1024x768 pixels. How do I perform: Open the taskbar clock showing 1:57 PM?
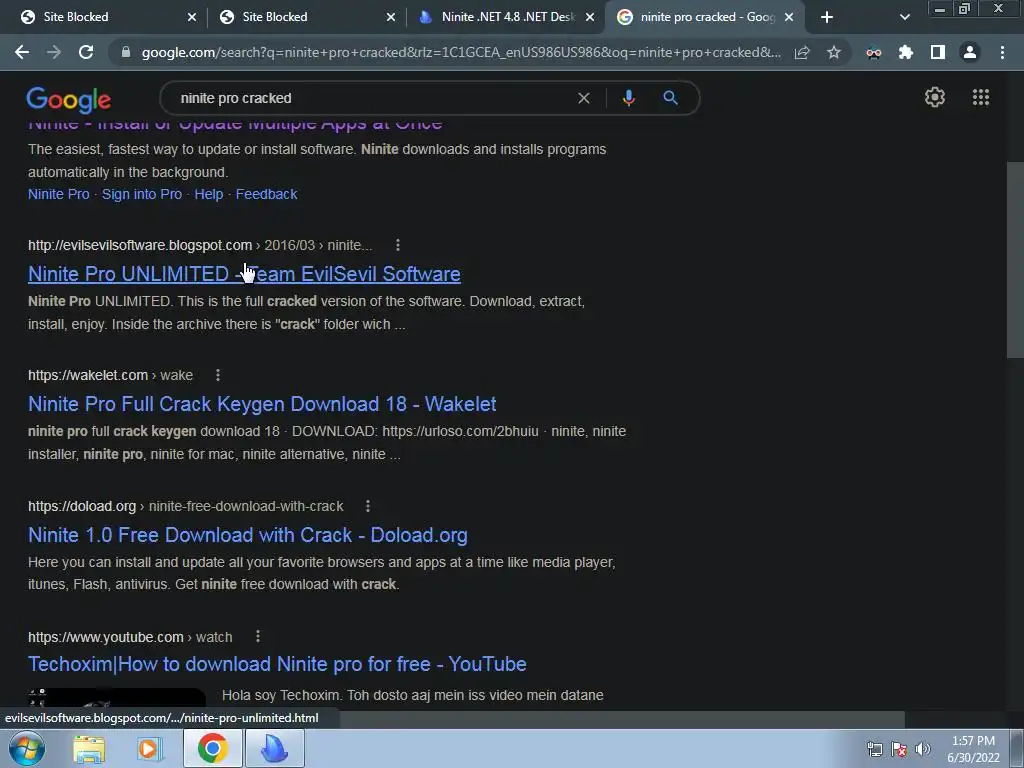(973, 749)
